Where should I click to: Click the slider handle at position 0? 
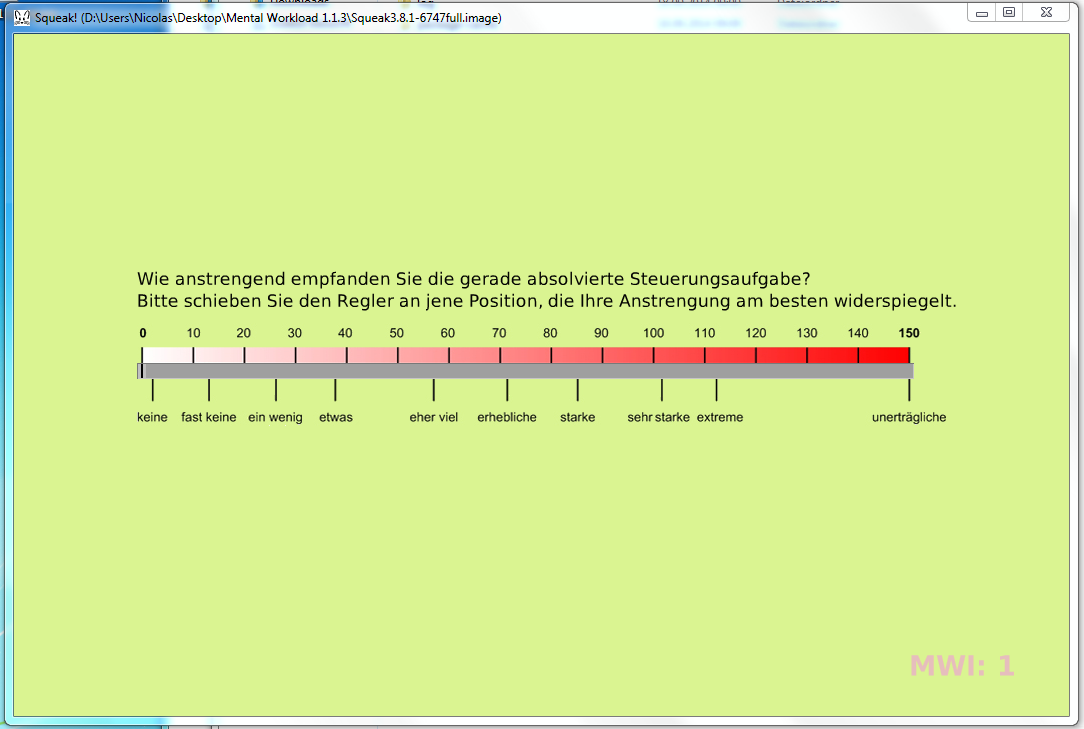[141, 371]
